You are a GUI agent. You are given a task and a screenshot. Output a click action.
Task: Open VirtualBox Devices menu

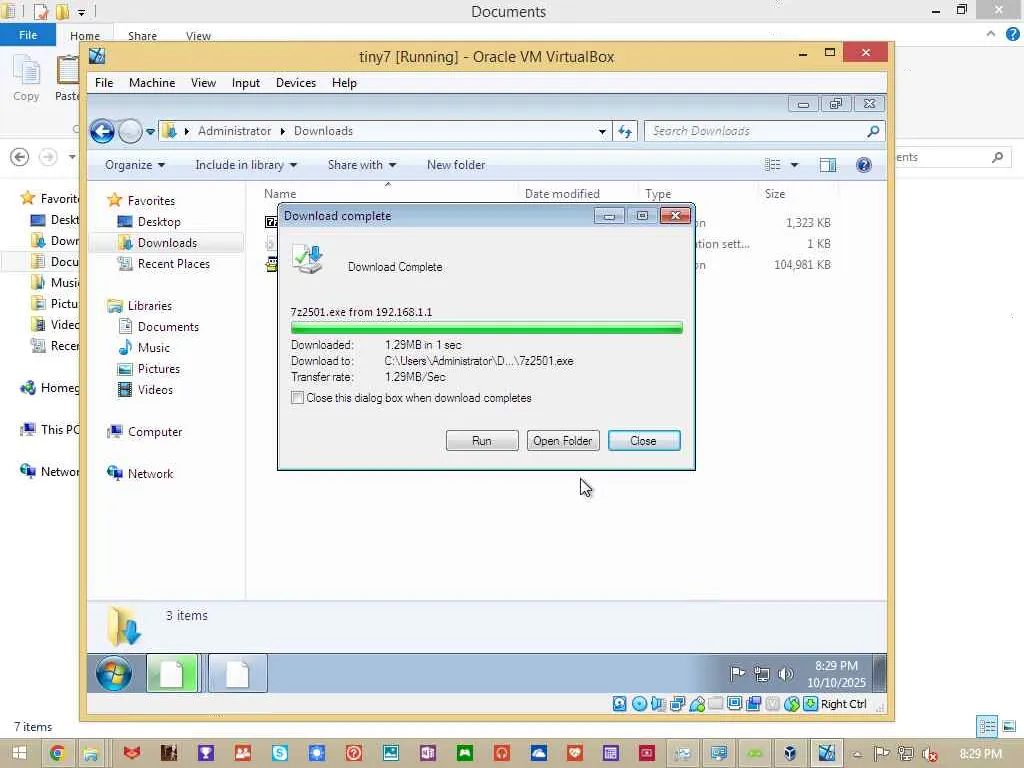296,83
